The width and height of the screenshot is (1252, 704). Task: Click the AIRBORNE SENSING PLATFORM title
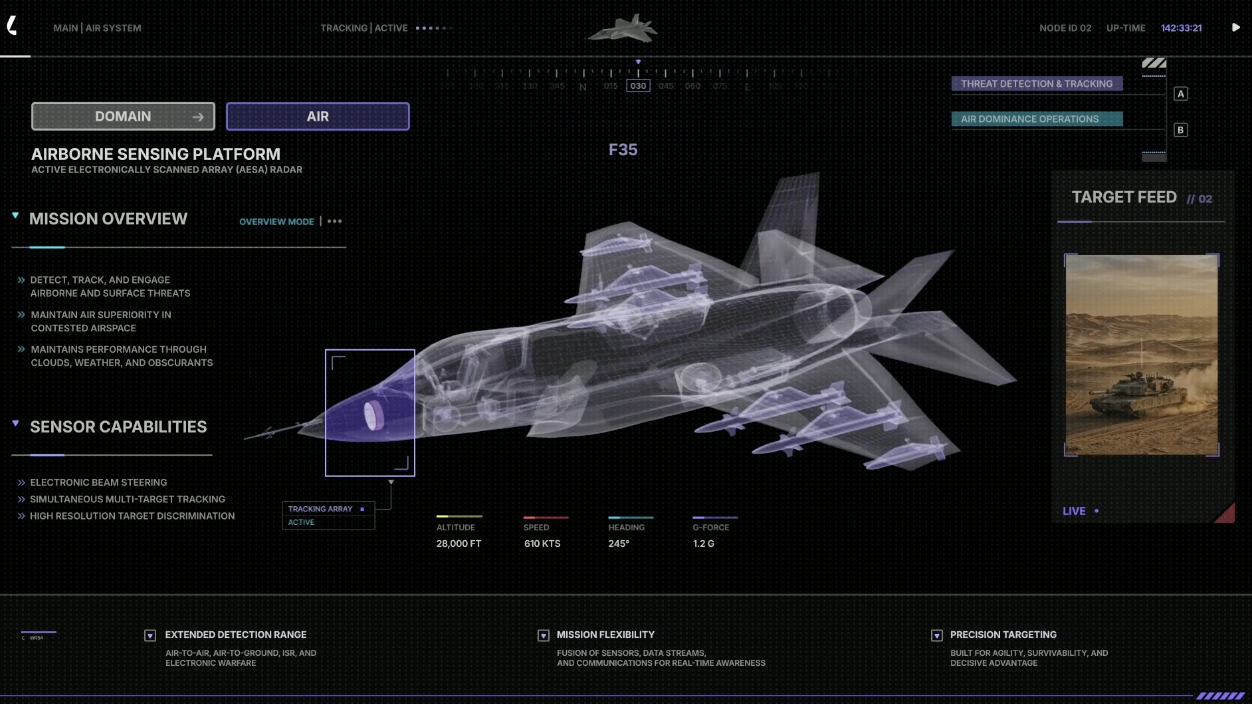pyautogui.click(x=156, y=154)
